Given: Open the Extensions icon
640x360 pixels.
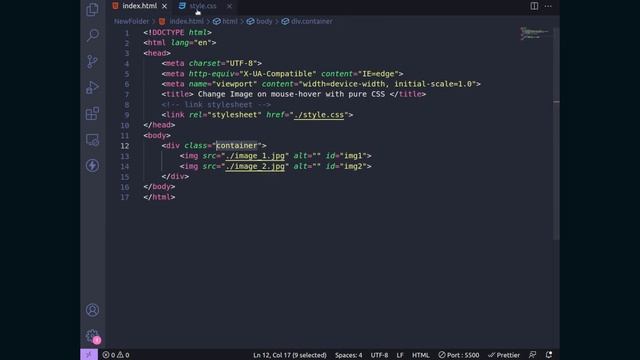Looking at the screenshot, I should 92,113.
